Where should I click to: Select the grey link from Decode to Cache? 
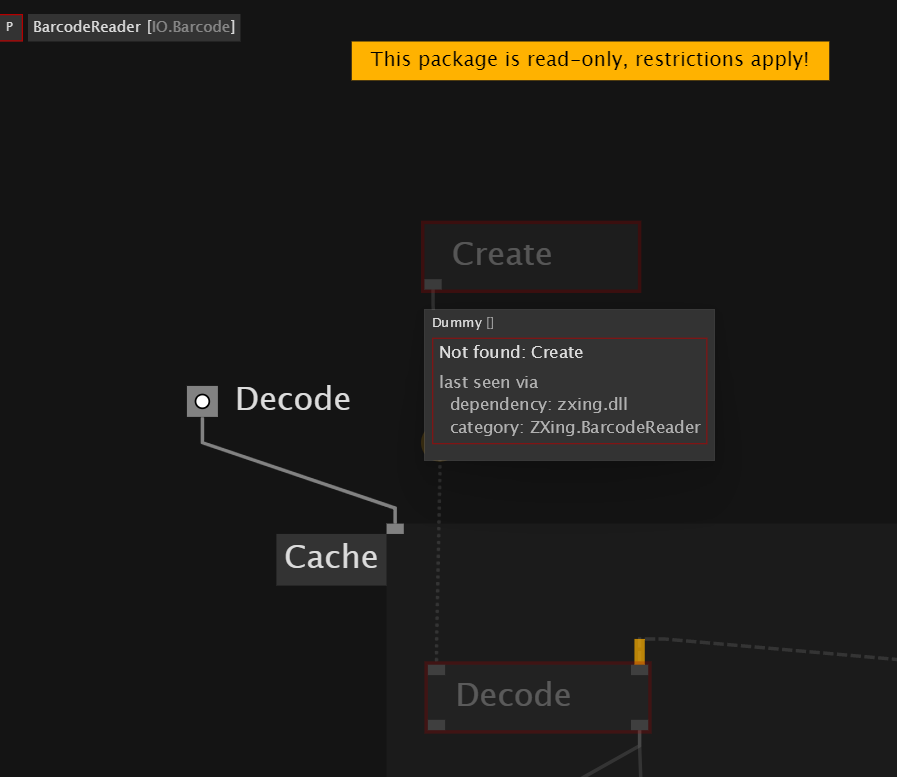pos(297,475)
